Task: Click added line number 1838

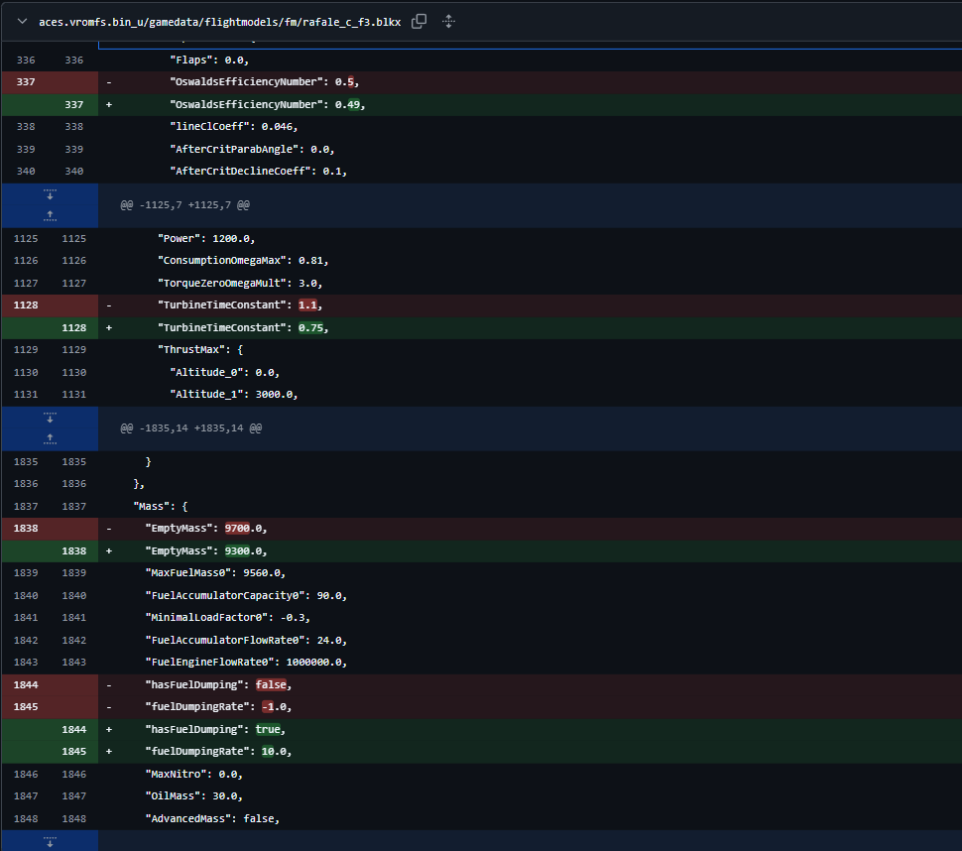Action: click(x=74, y=551)
